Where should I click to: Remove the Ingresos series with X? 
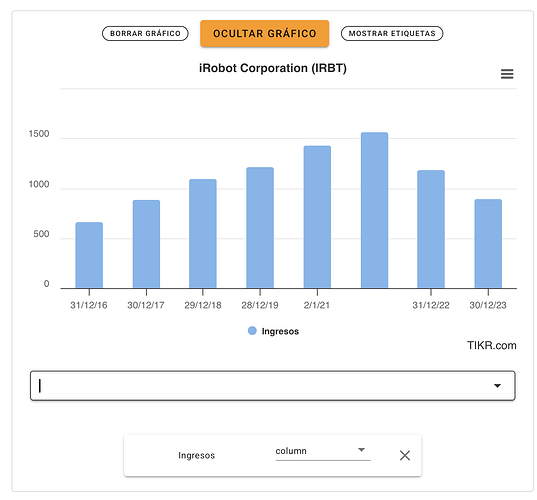(x=405, y=455)
